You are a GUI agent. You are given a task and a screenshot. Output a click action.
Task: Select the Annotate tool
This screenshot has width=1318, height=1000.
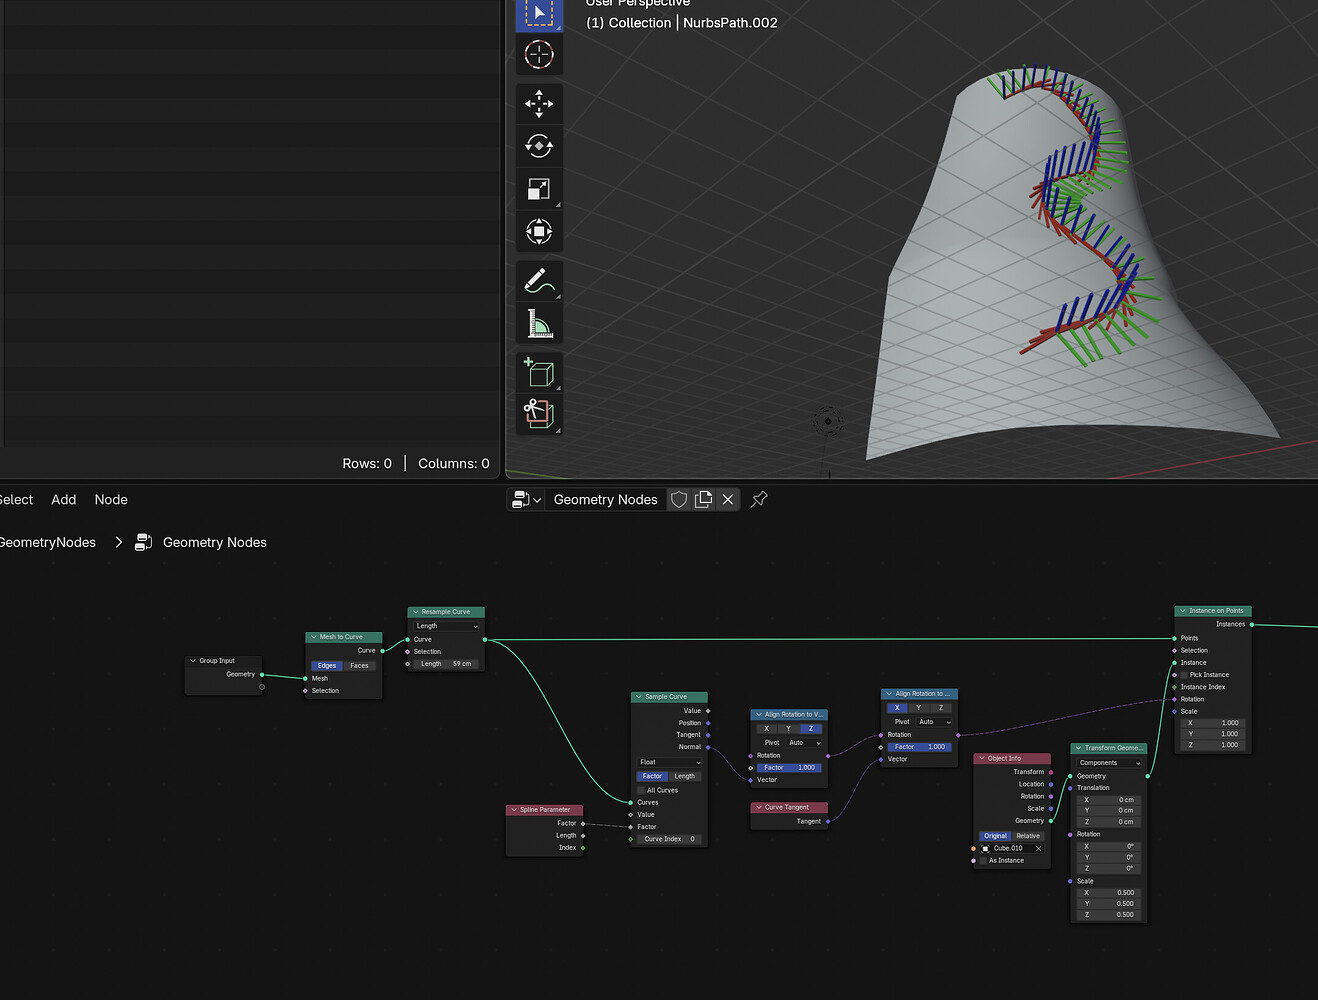[539, 281]
